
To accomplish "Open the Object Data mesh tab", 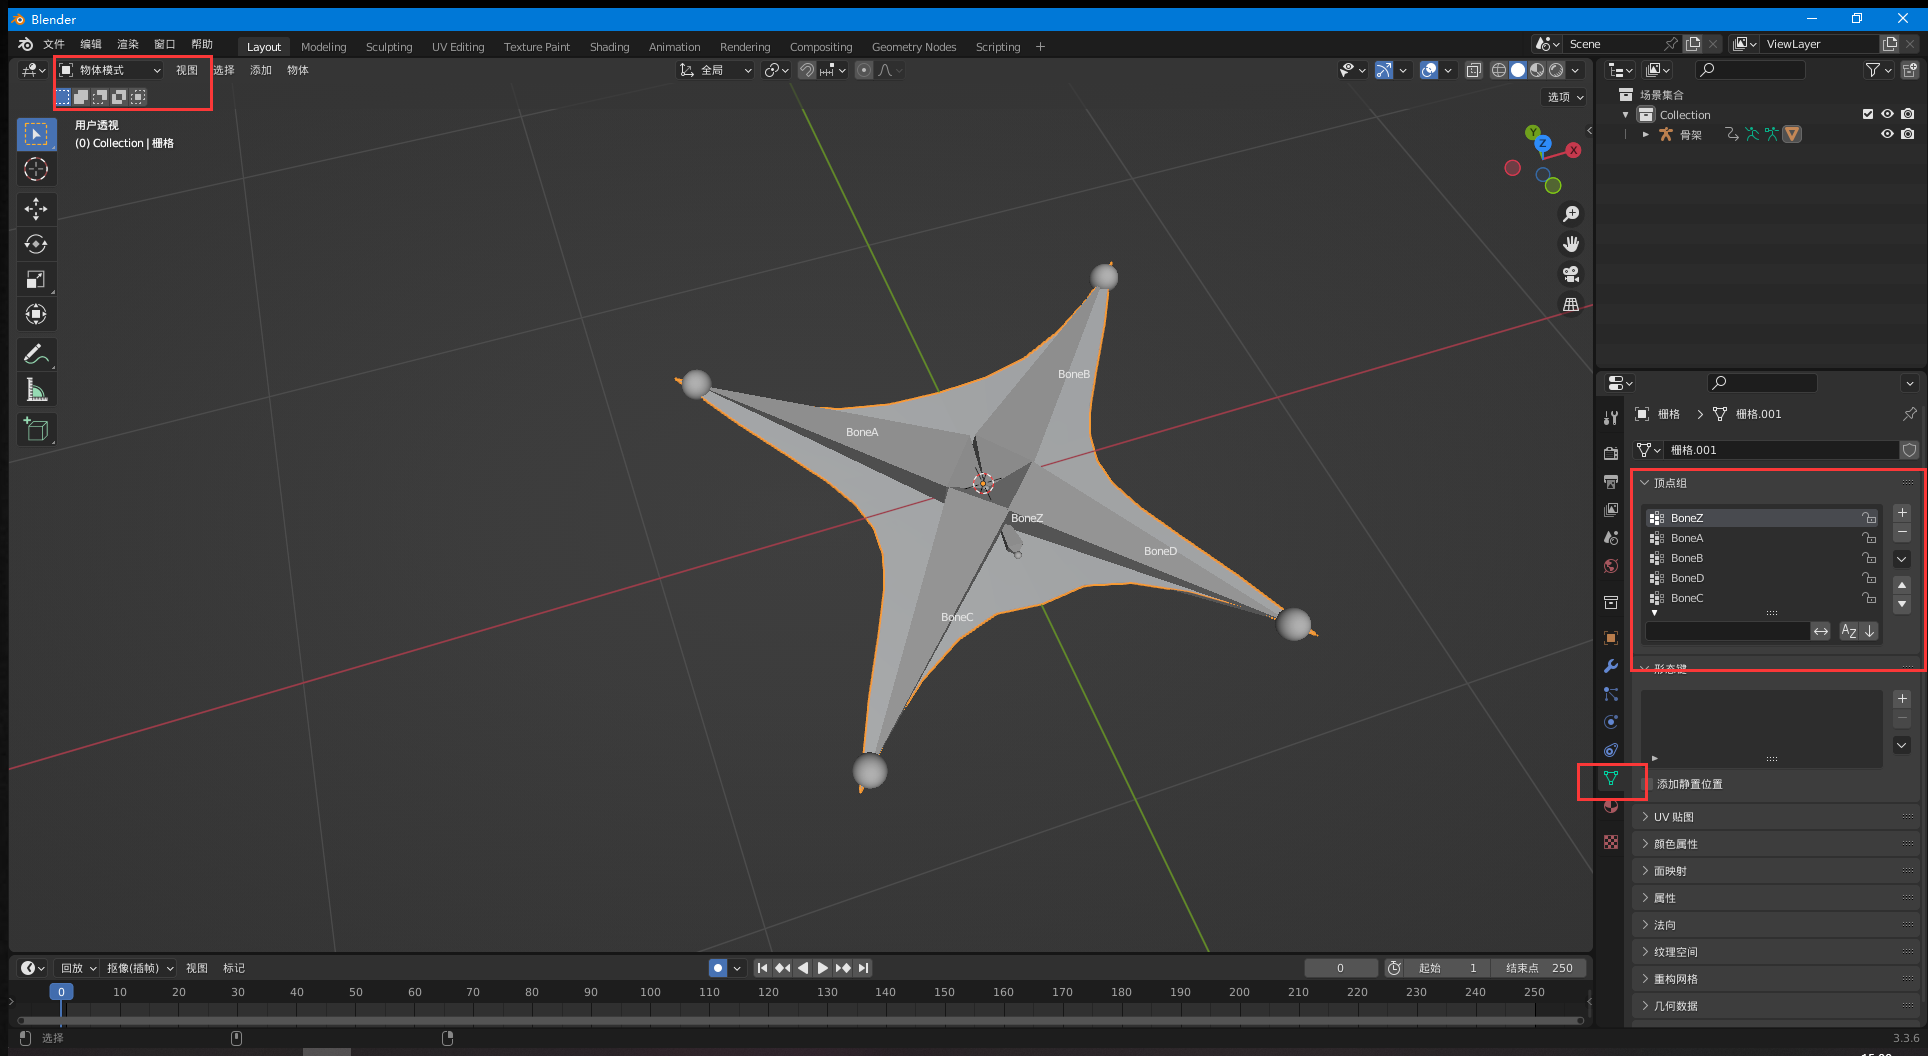I will (1610, 778).
